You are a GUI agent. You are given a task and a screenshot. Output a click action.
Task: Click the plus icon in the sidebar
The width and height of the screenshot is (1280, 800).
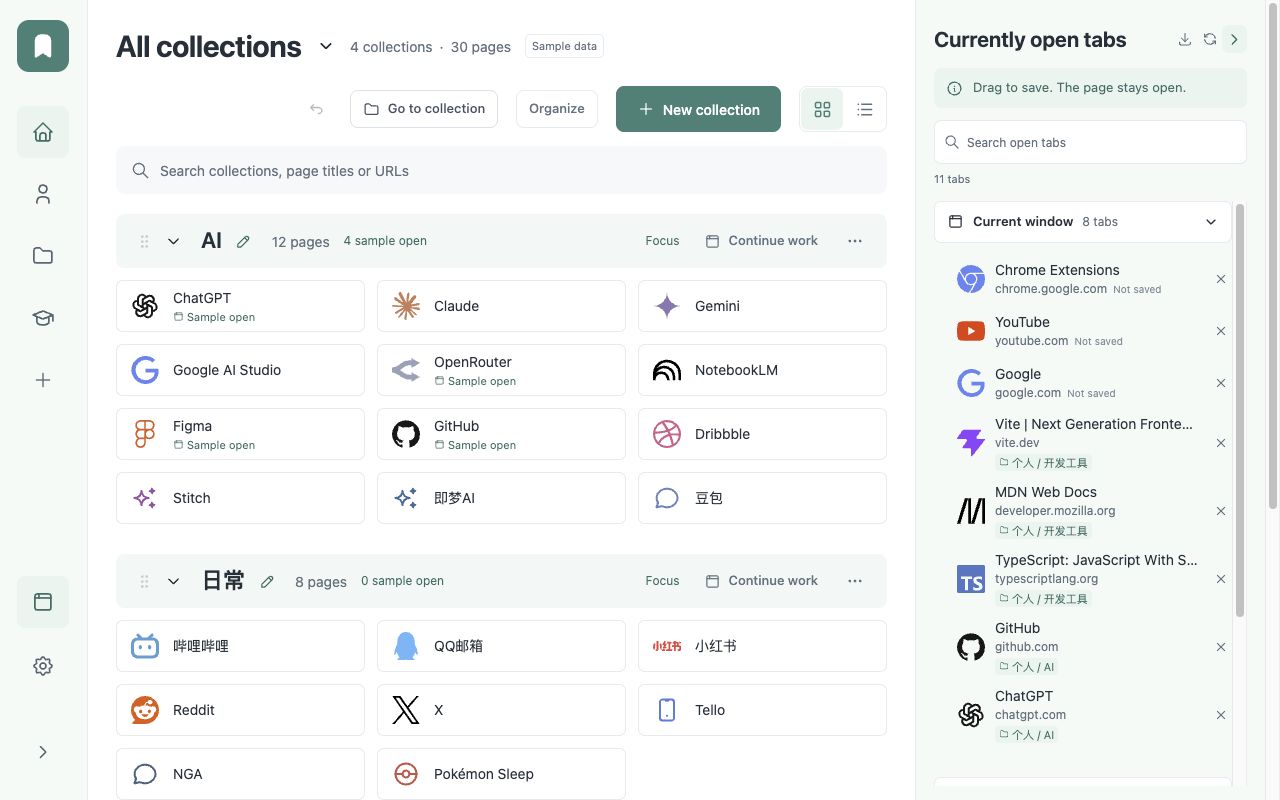click(x=43, y=380)
